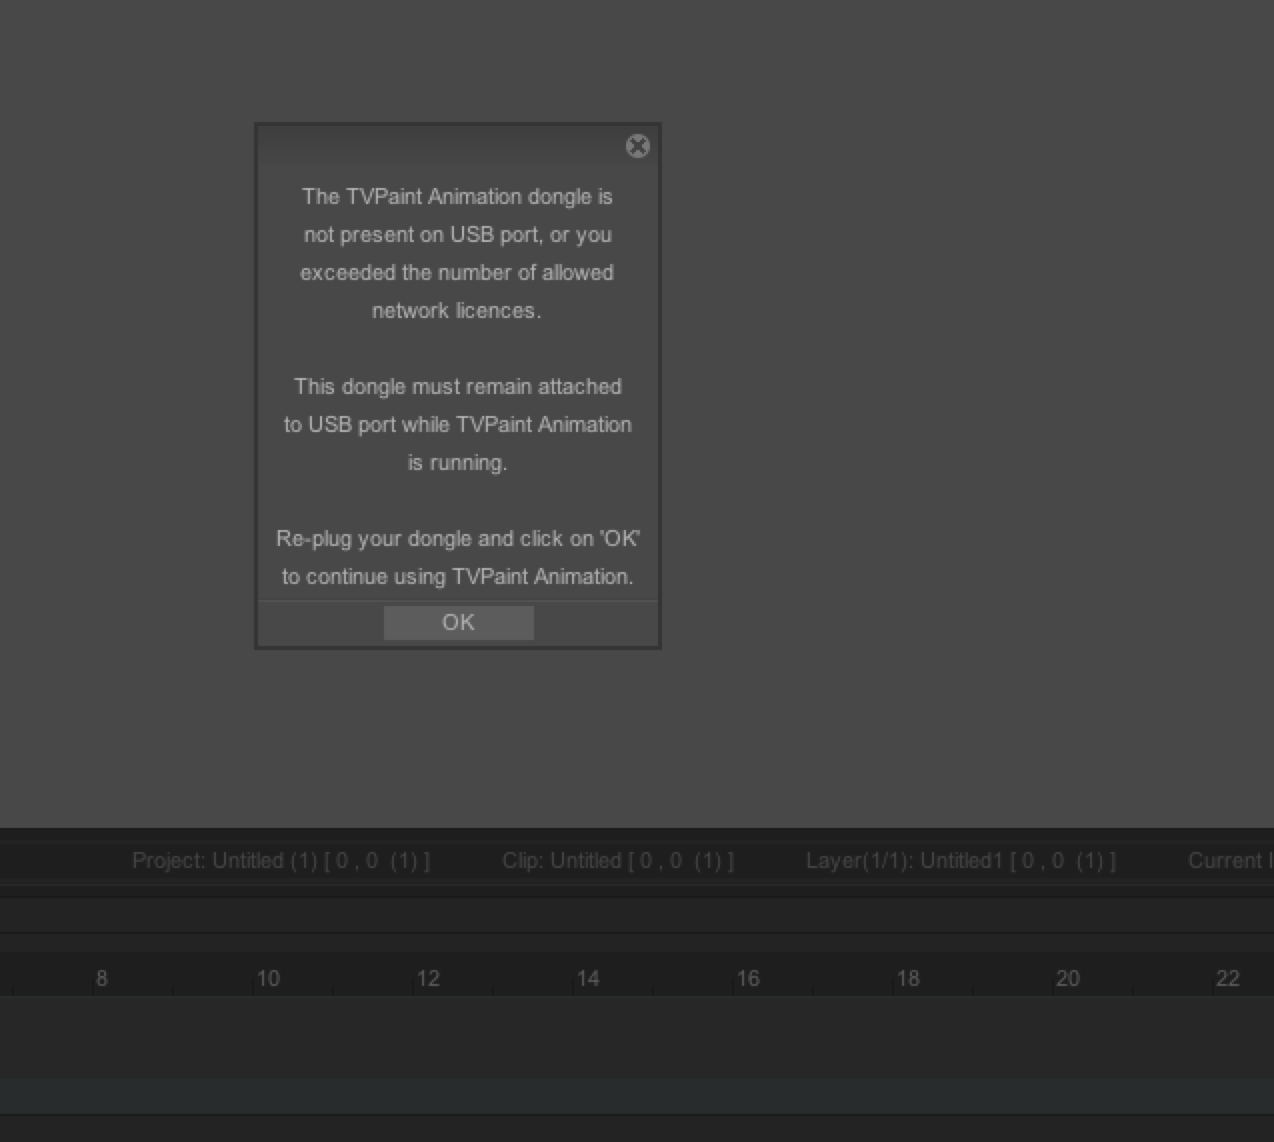Jump to frame 20 on the timeline ruler
The width and height of the screenshot is (1274, 1142).
tap(1068, 978)
